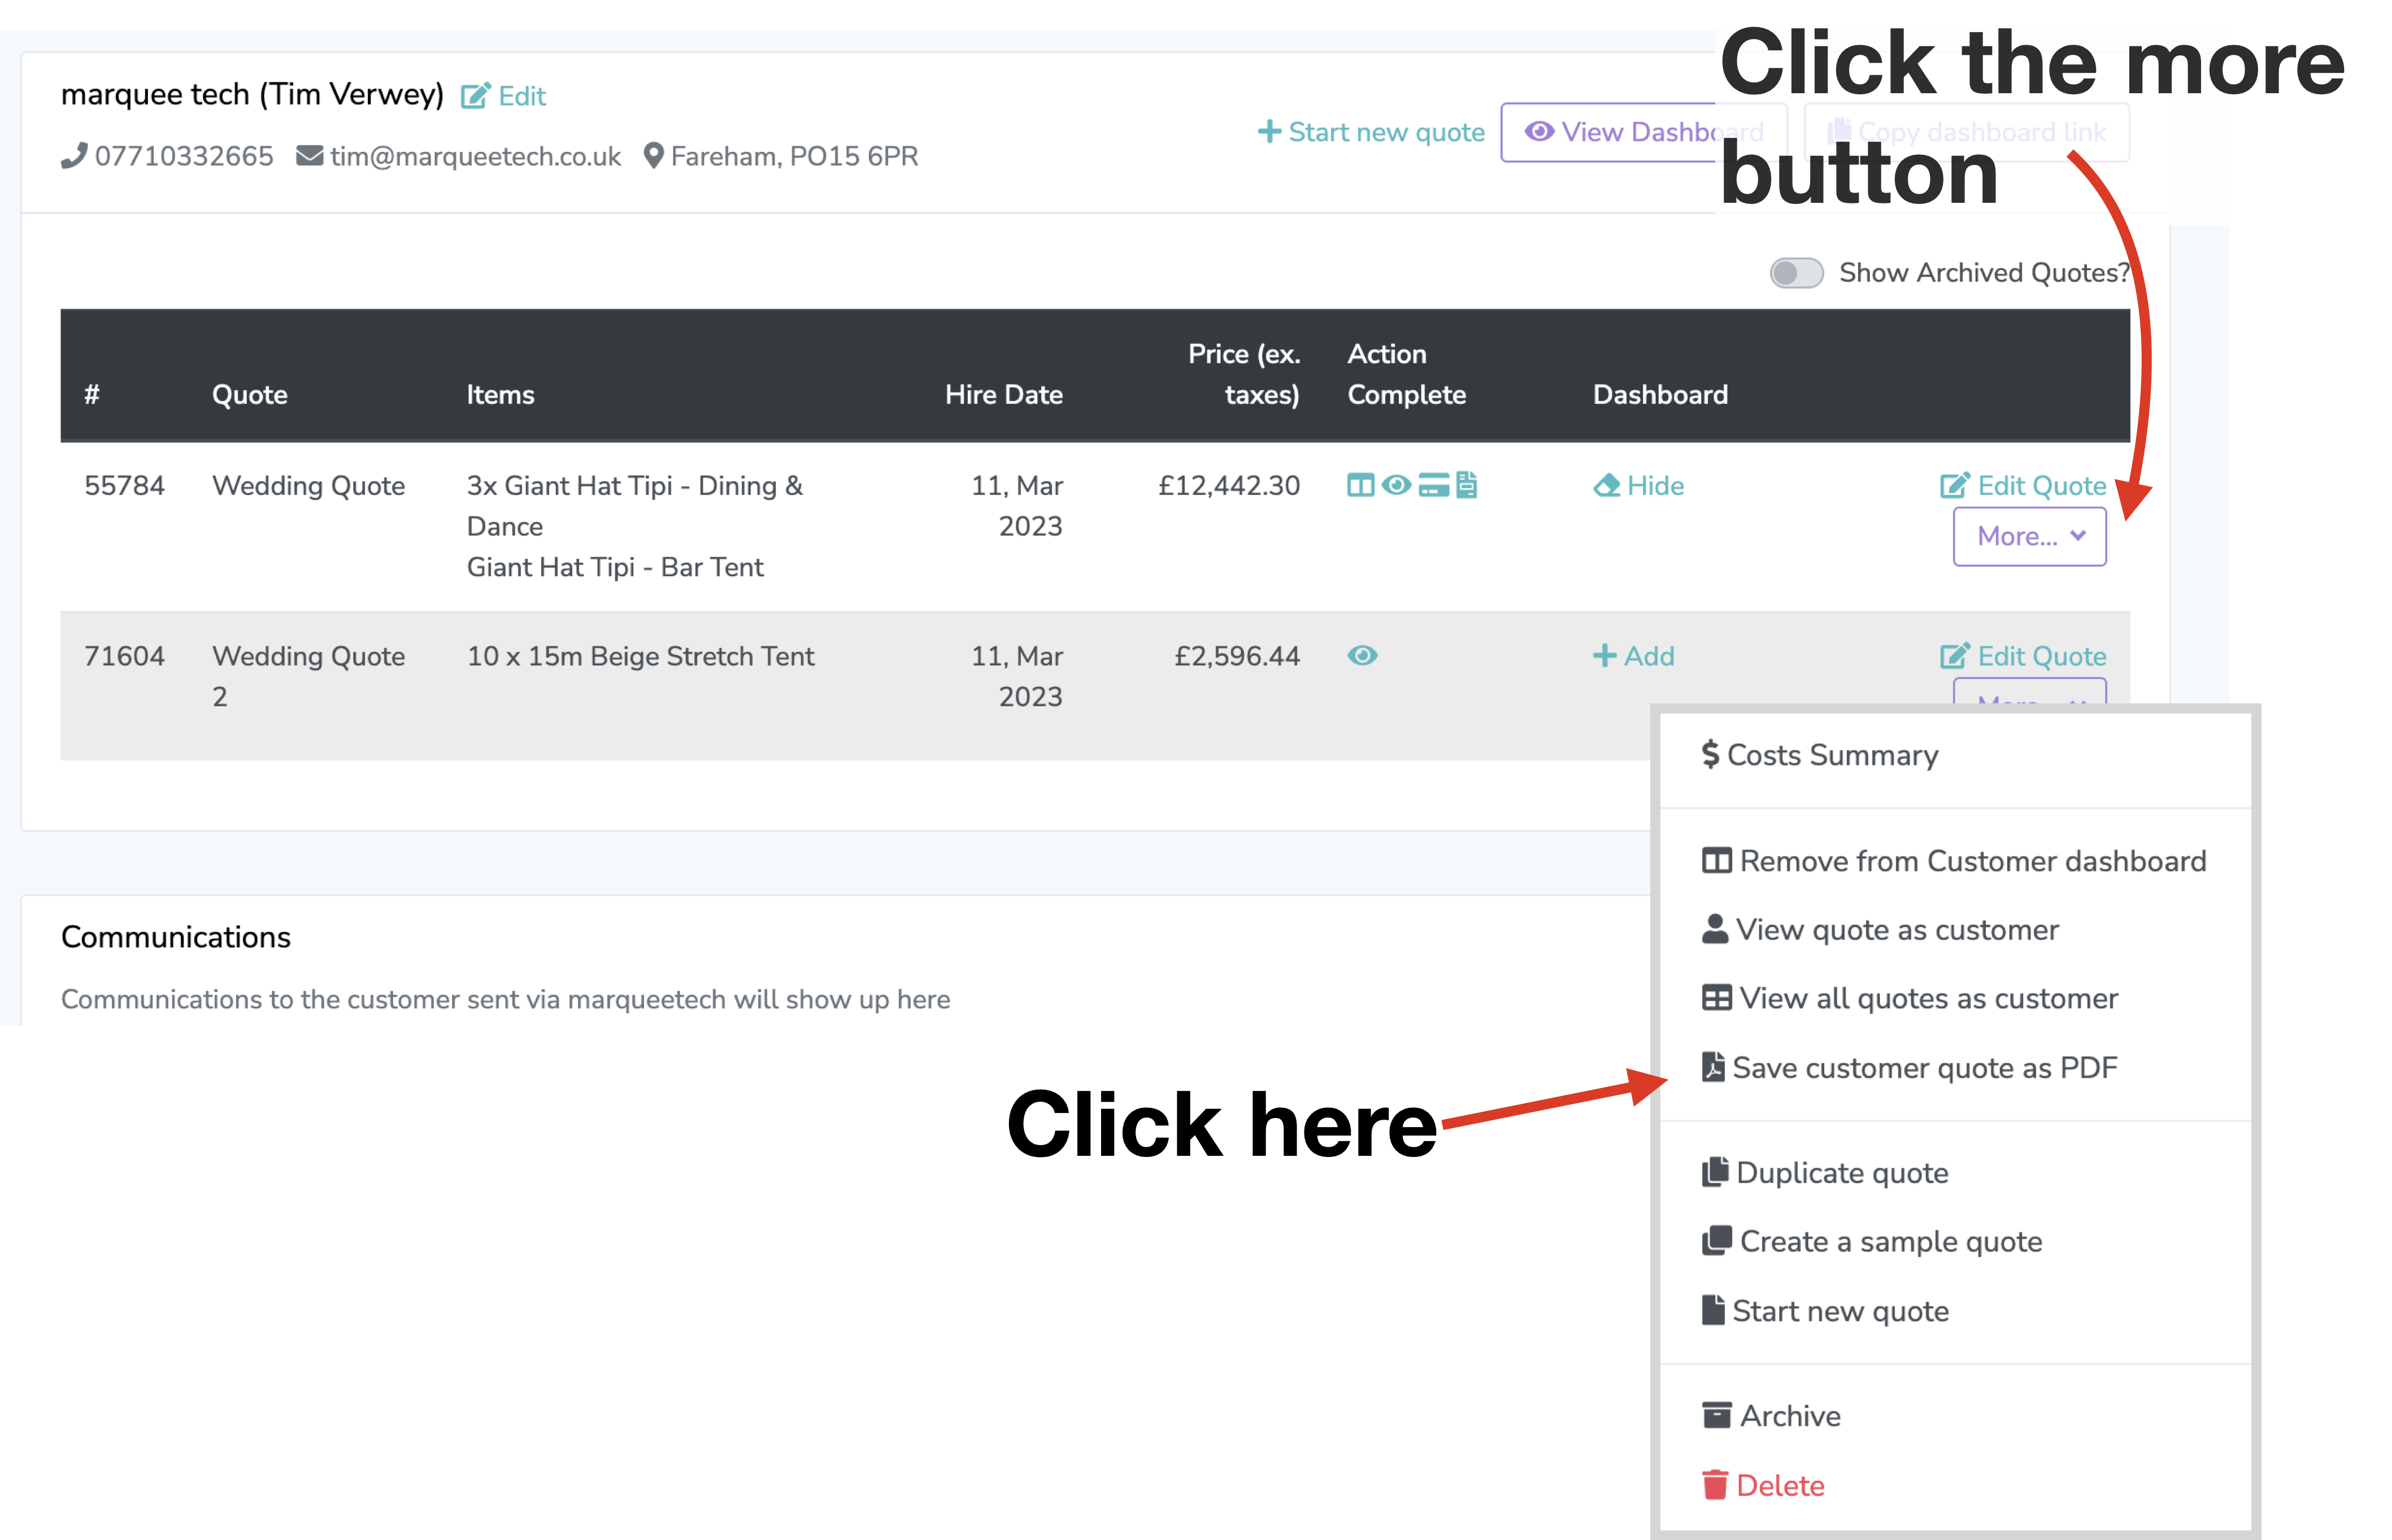Choose Remove from Customer dashboard in menu

(x=1954, y=861)
